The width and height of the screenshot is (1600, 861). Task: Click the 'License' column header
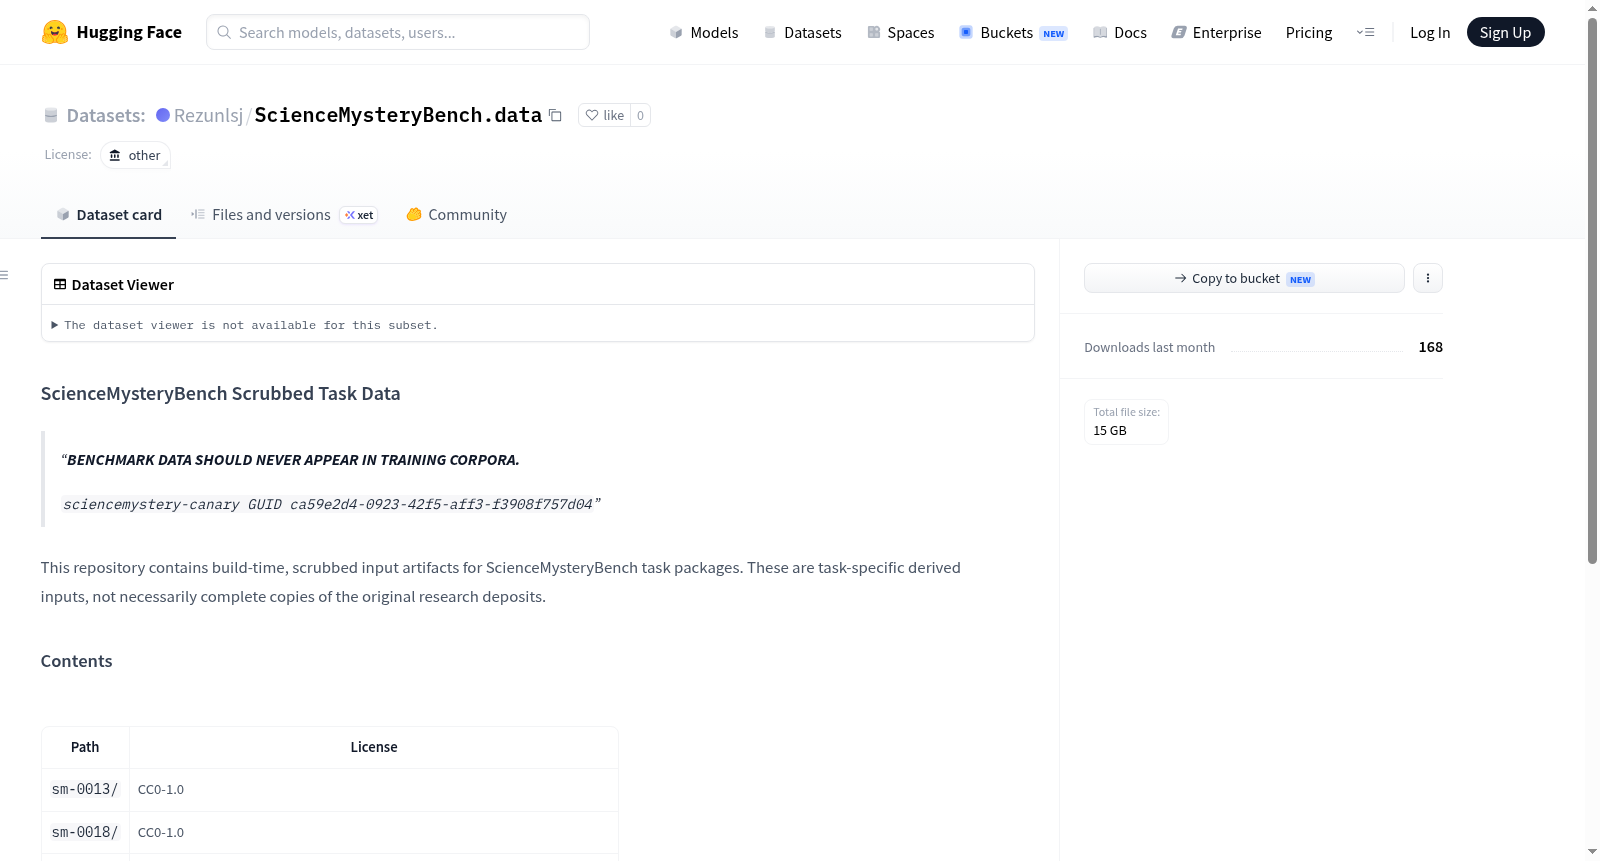click(374, 747)
